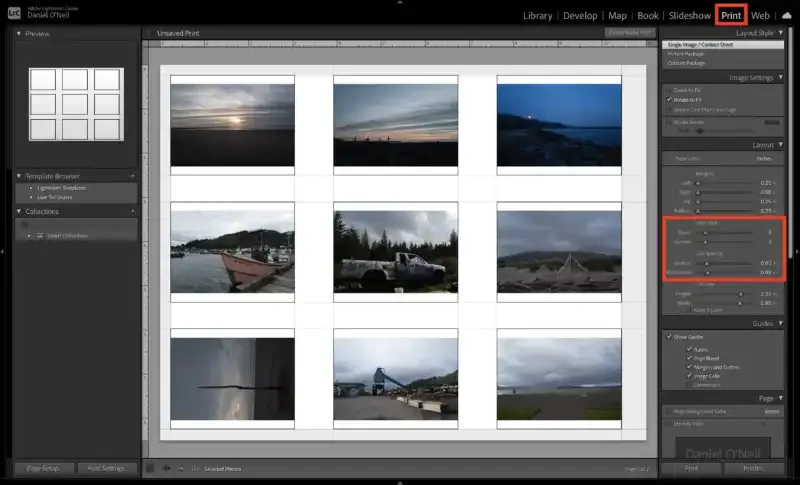The image size is (800, 485).
Task: Collapse the Guides panel section
Action: 781,323
